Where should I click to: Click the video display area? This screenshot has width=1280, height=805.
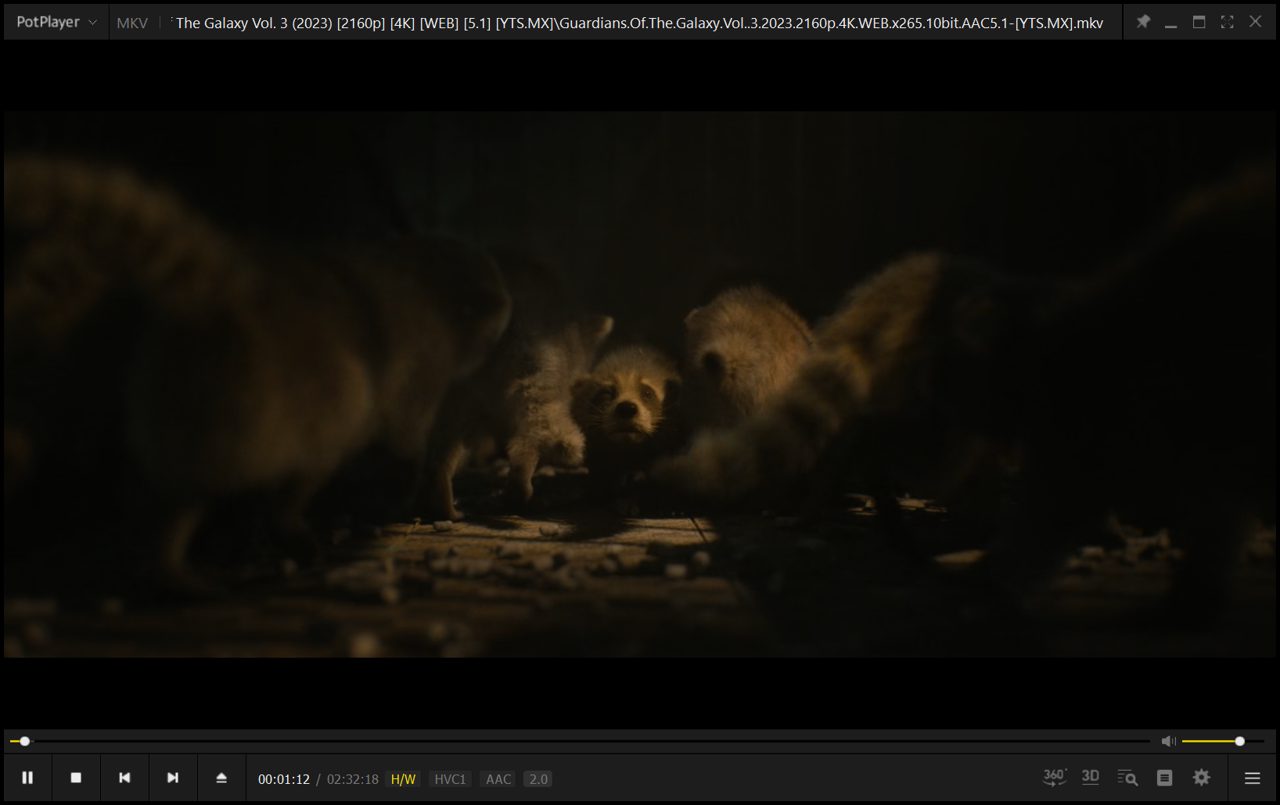pos(640,385)
